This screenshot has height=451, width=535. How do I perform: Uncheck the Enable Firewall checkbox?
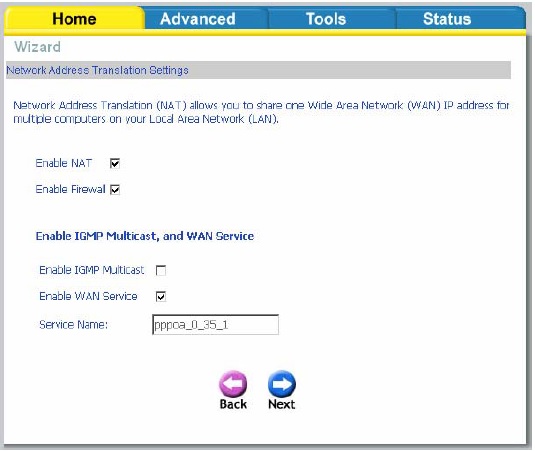click(x=115, y=189)
